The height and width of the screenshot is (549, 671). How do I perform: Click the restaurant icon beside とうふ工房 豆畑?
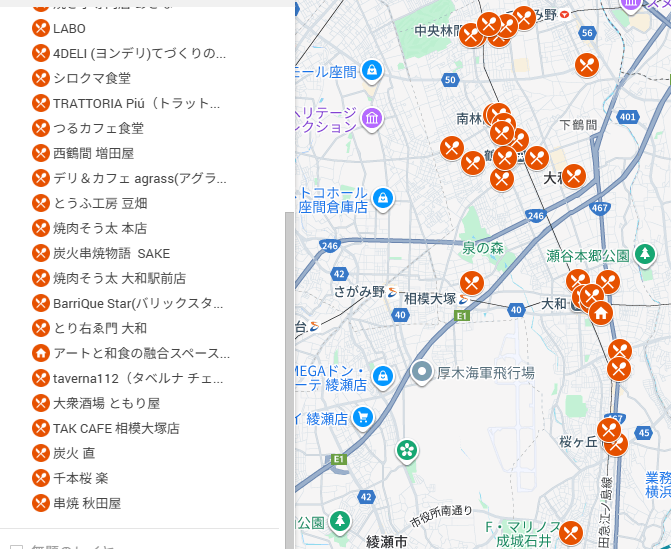(x=41, y=203)
